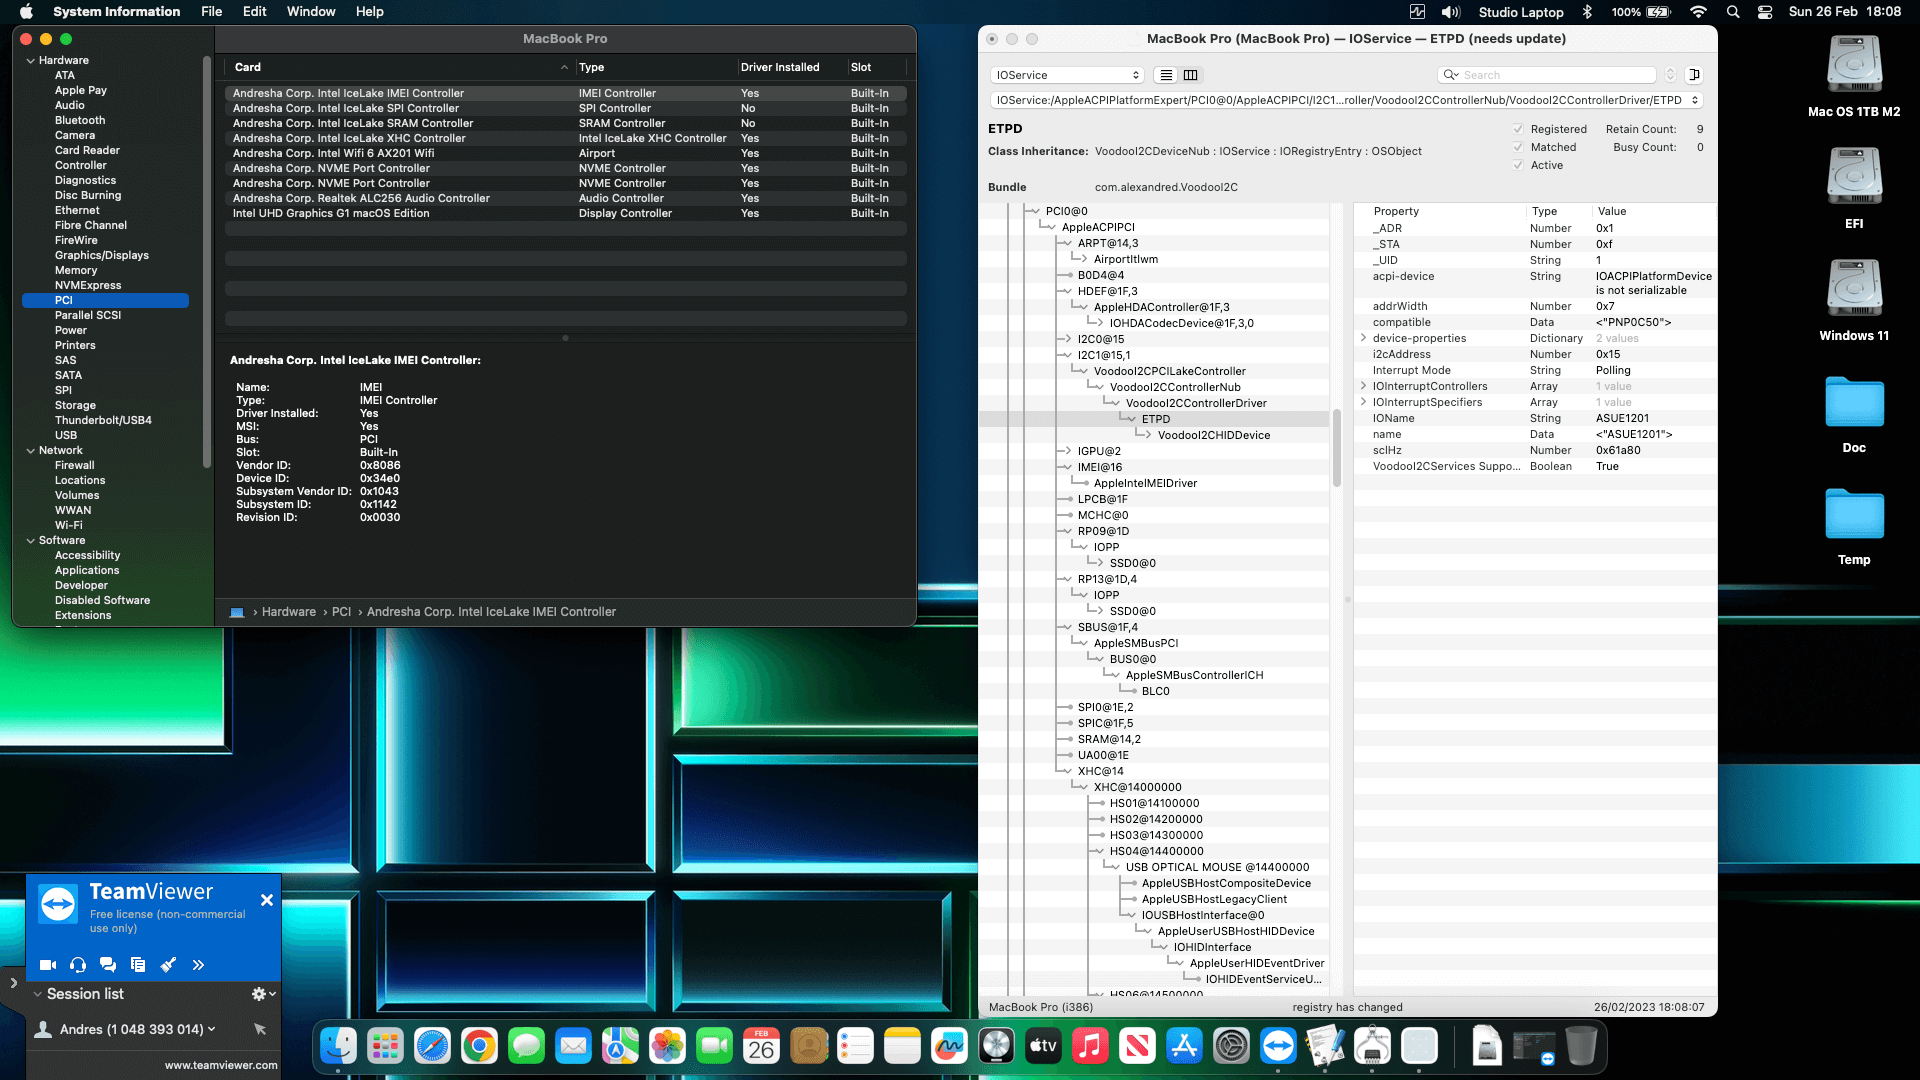Image resolution: width=1920 pixels, height=1080 pixels.
Task: Open the Edit menu
Action: [255, 12]
